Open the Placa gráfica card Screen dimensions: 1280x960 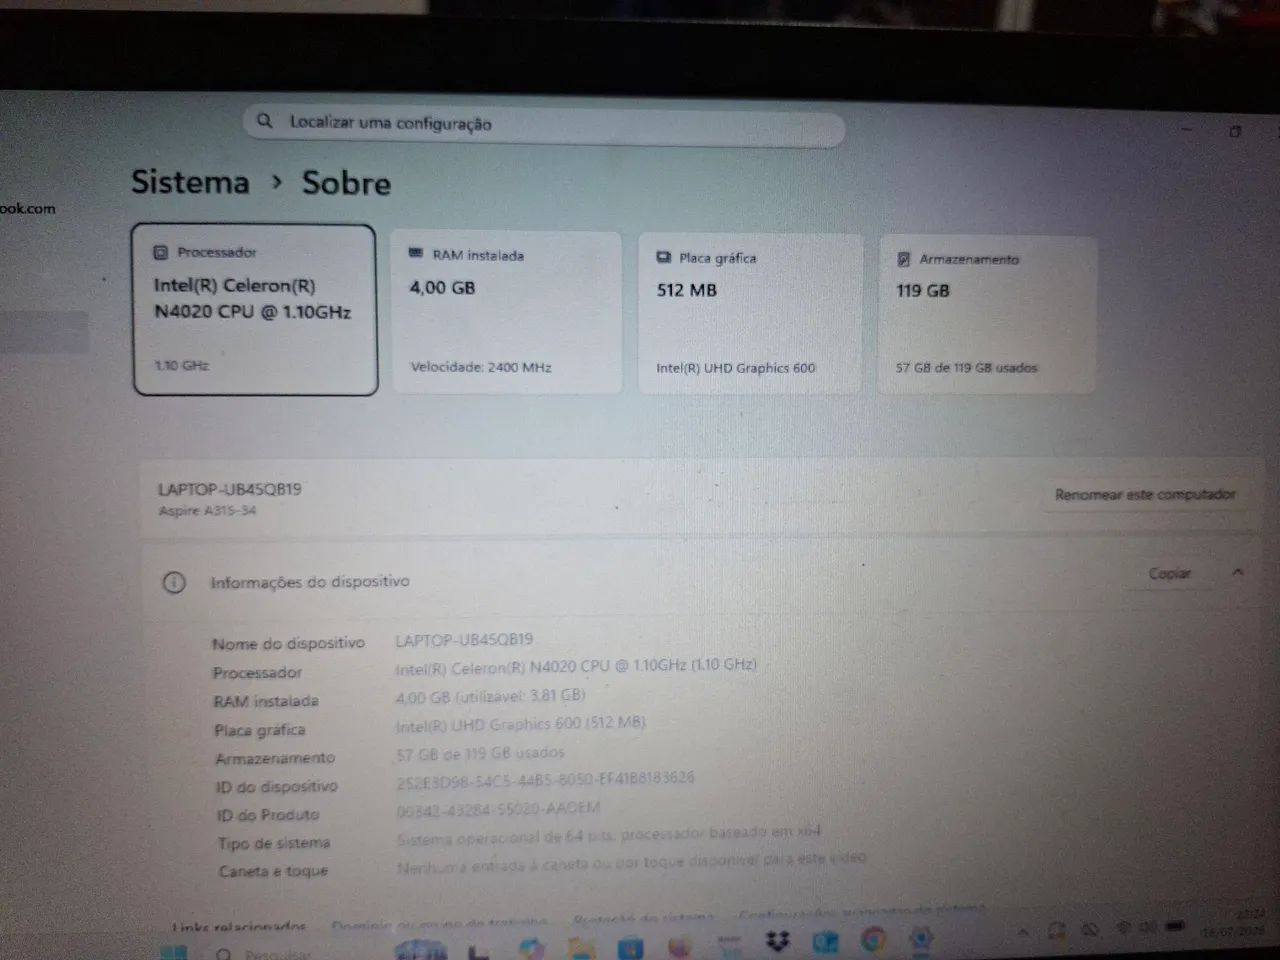[750, 314]
